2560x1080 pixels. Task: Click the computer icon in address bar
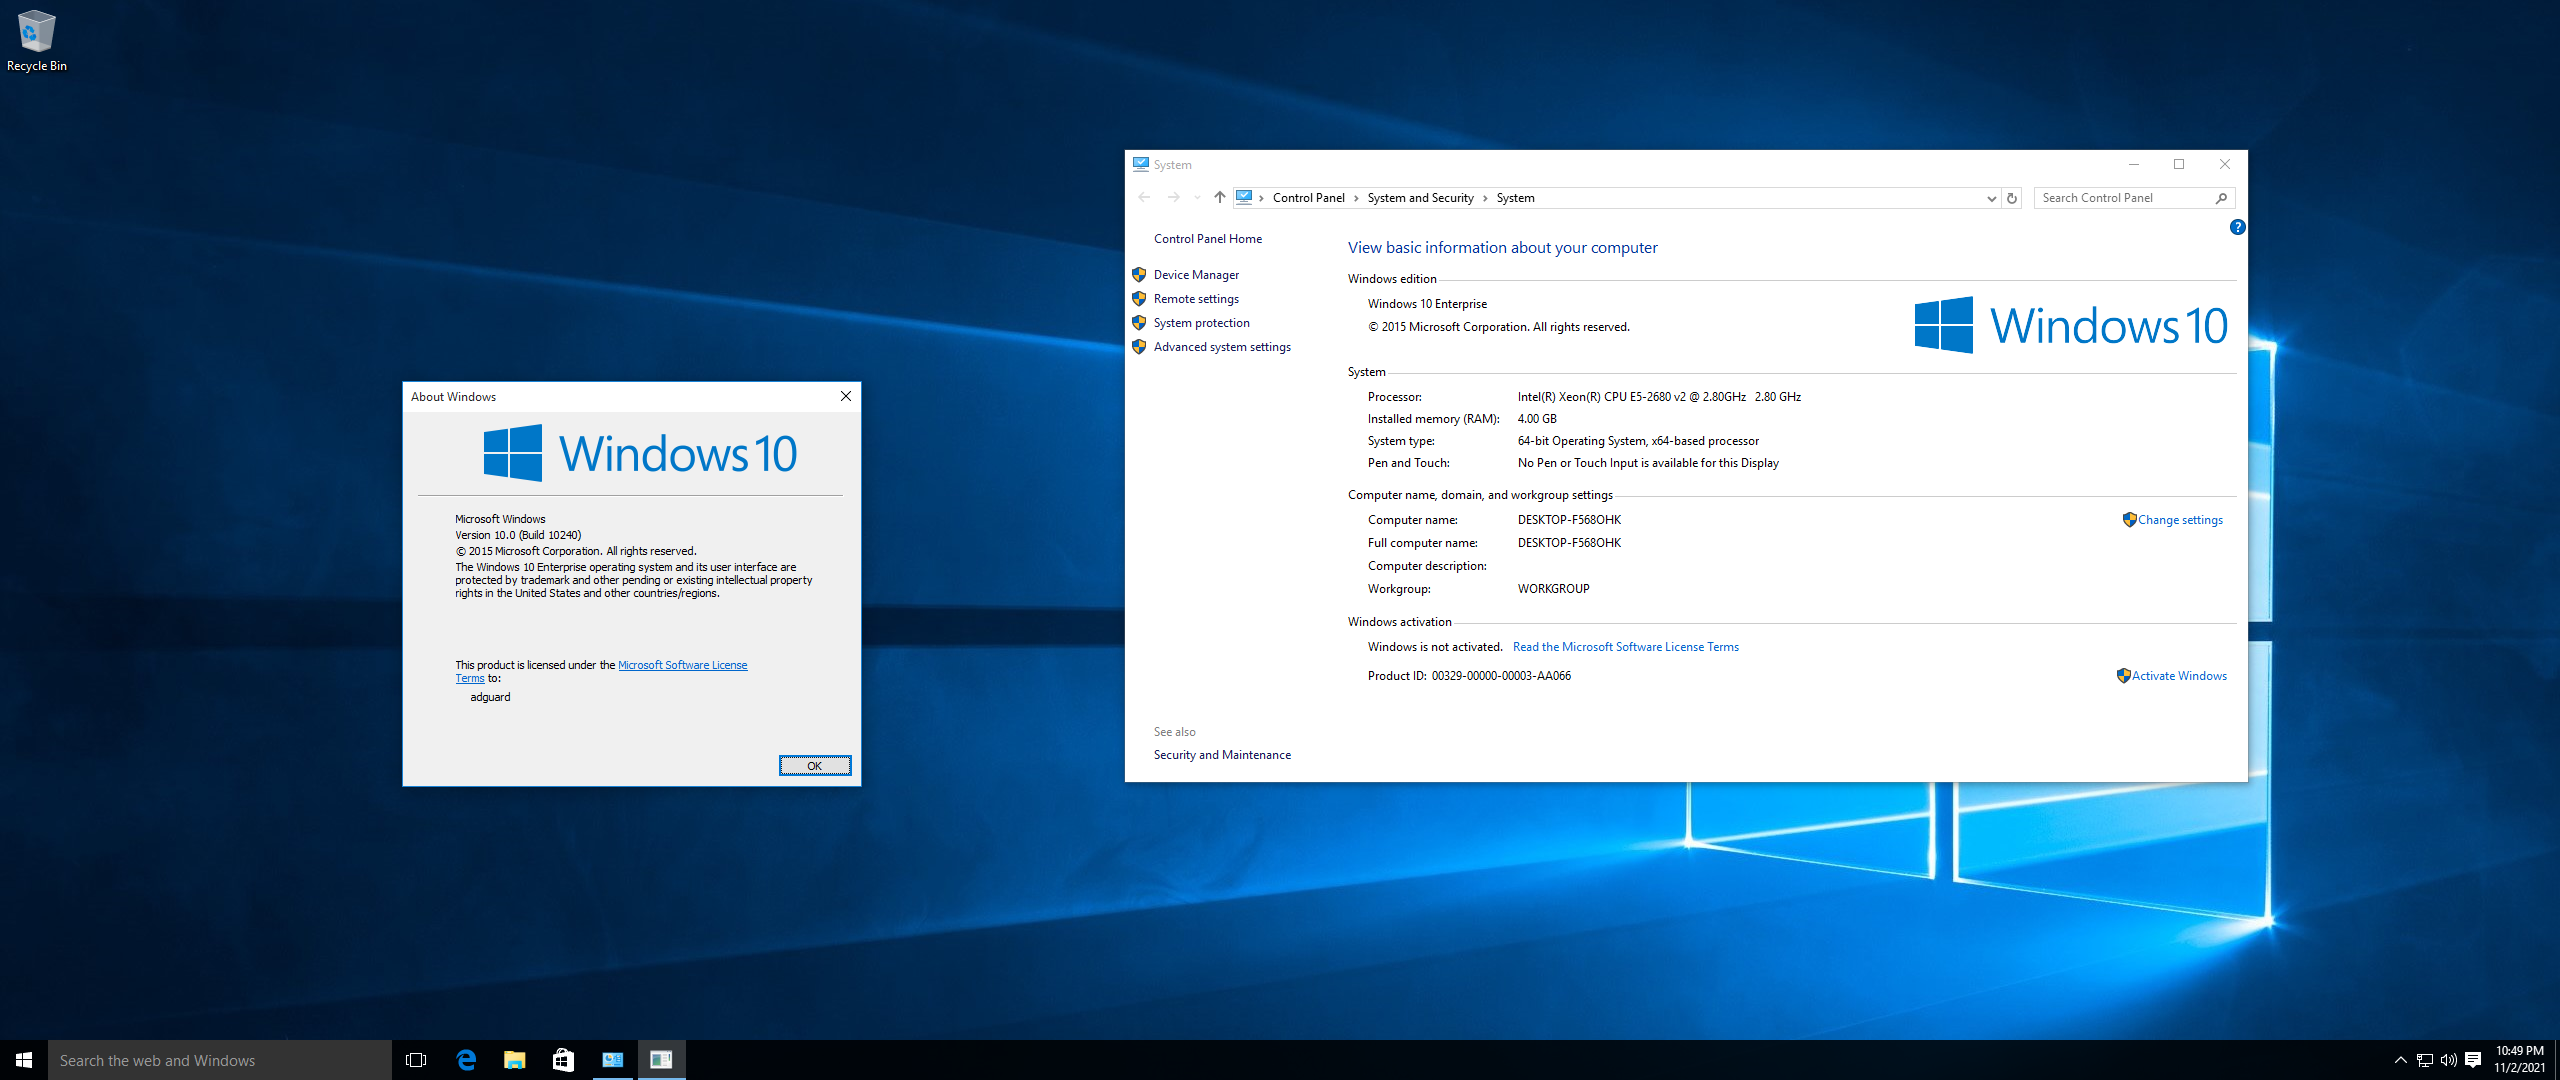point(1244,197)
